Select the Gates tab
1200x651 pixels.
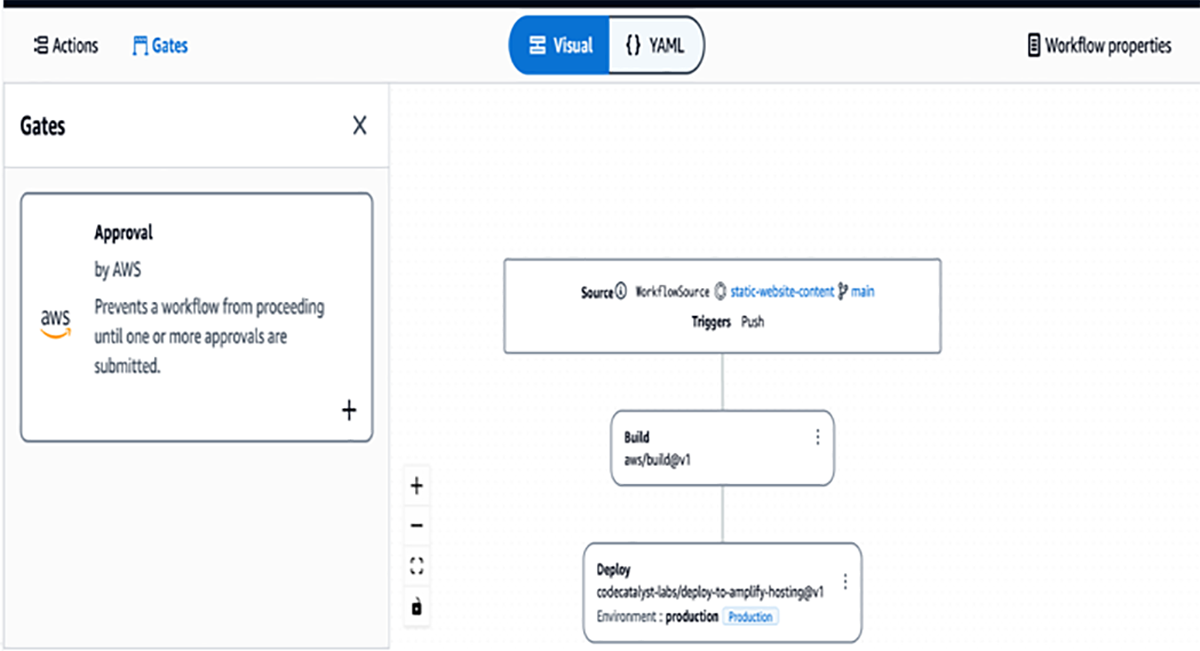(160, 45)
